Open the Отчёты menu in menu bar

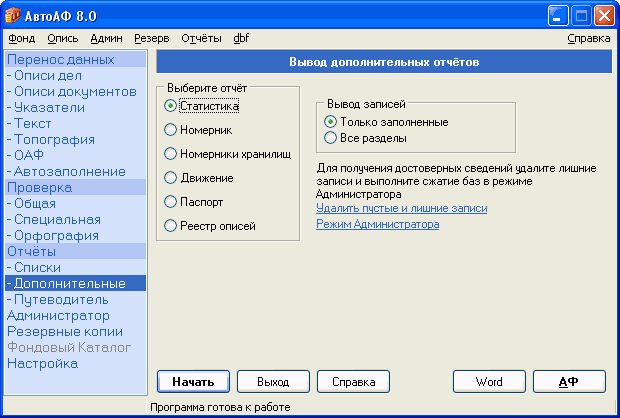point(201,38)
